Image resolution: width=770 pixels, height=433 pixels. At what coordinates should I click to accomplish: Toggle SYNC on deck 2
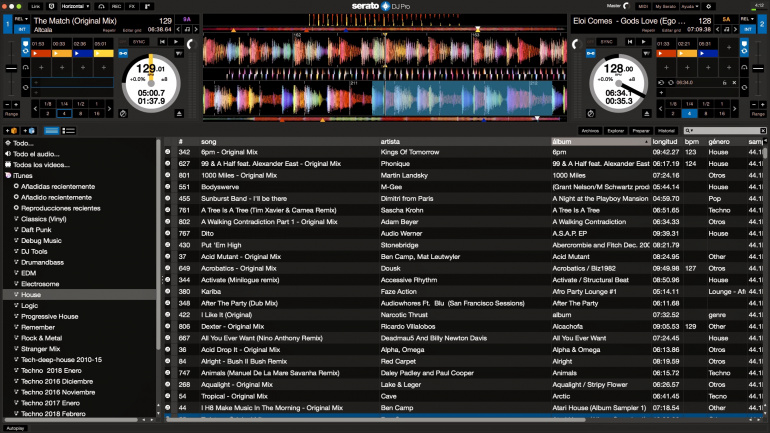(606, 42)
